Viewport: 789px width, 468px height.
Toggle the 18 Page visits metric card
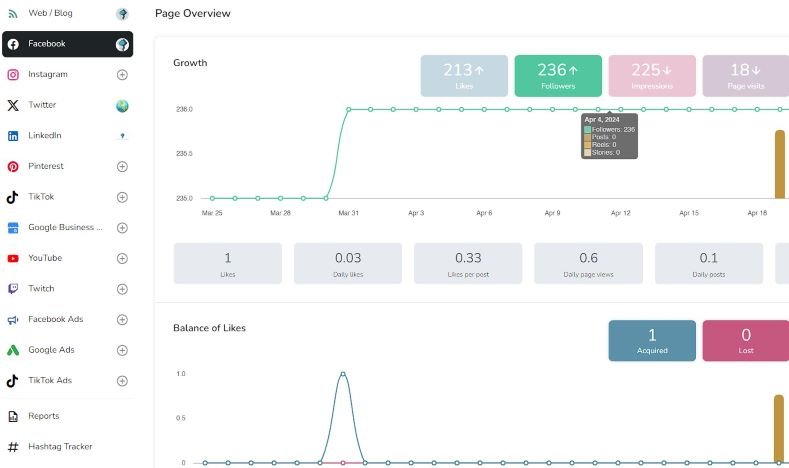(746, 76)
